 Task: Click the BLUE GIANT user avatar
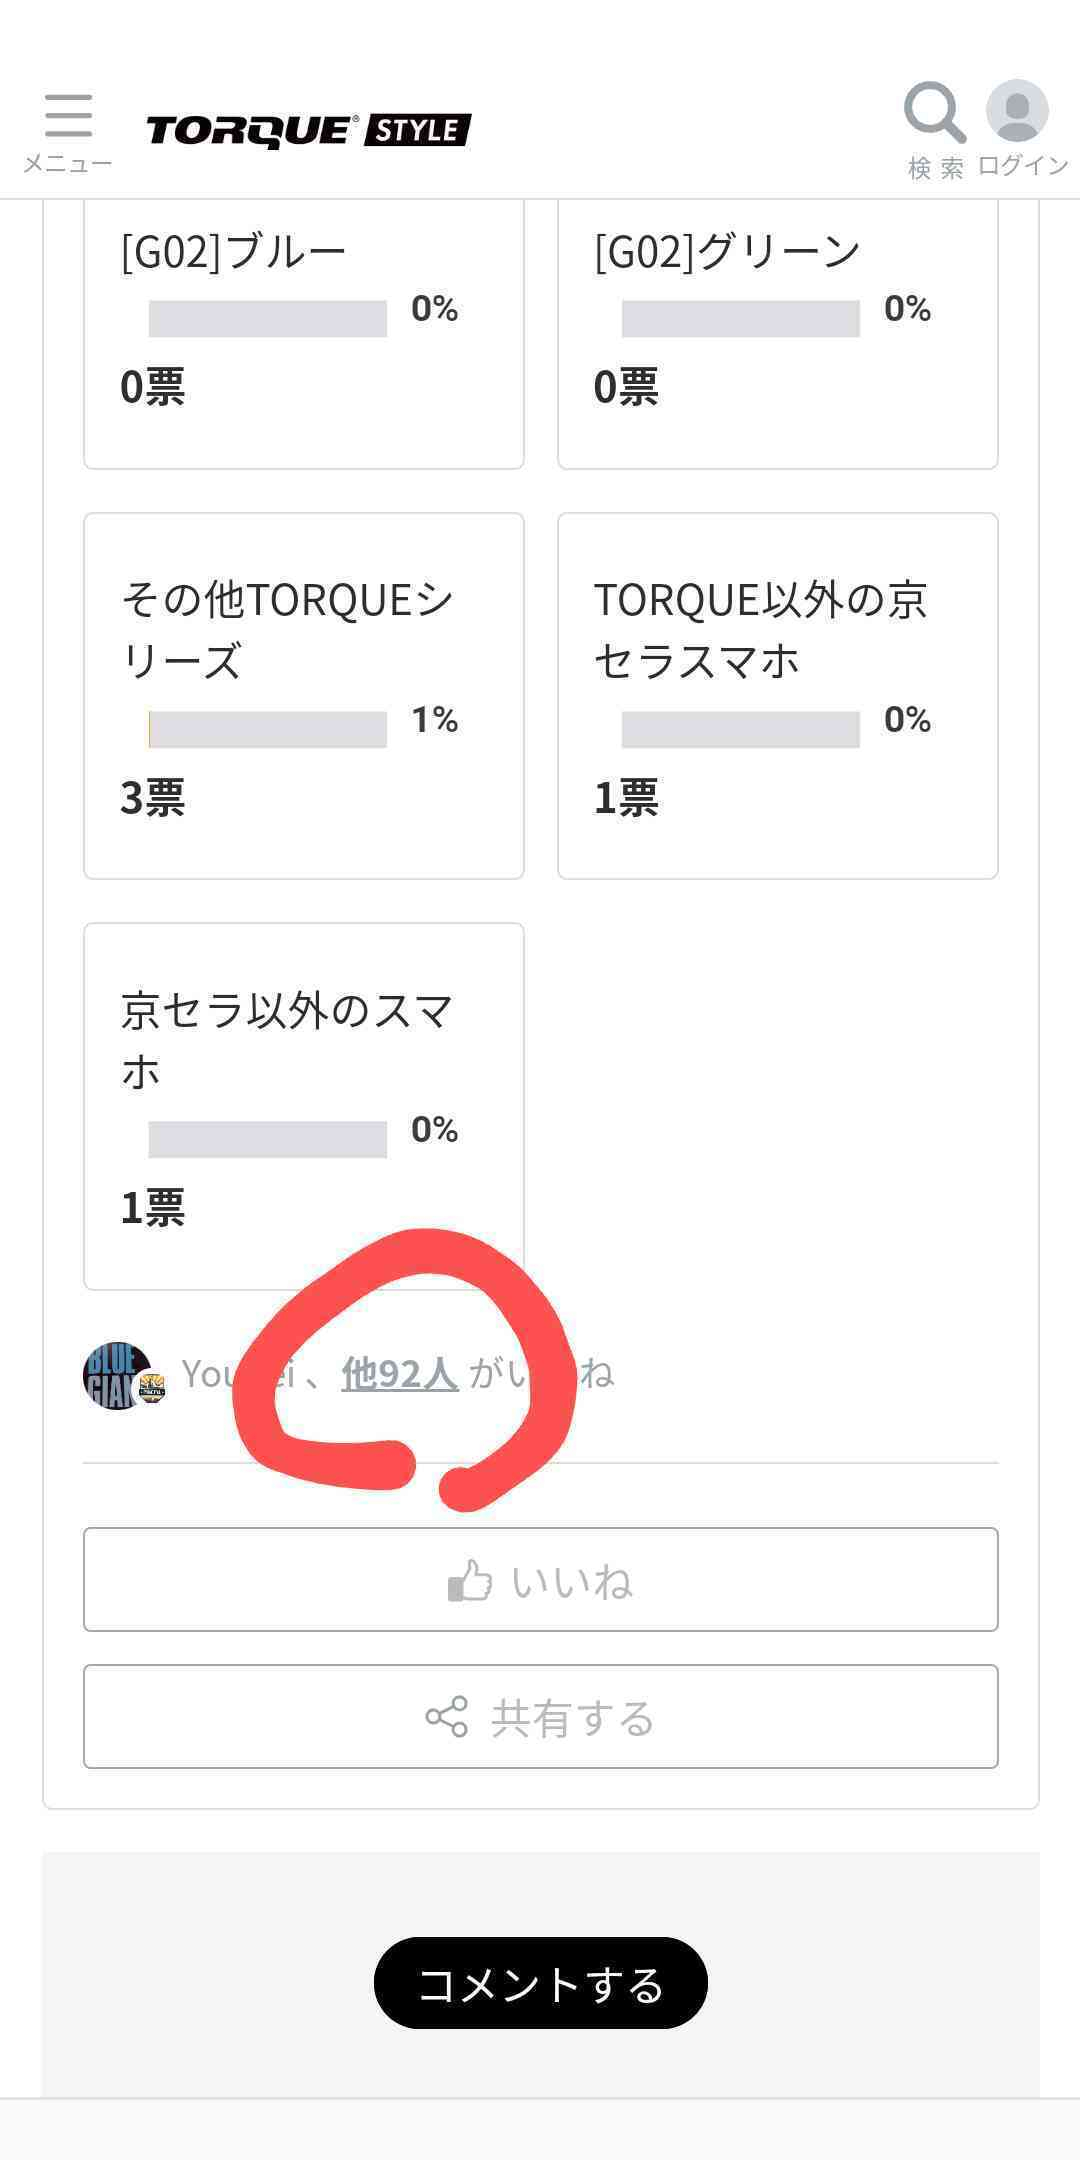118,1375
